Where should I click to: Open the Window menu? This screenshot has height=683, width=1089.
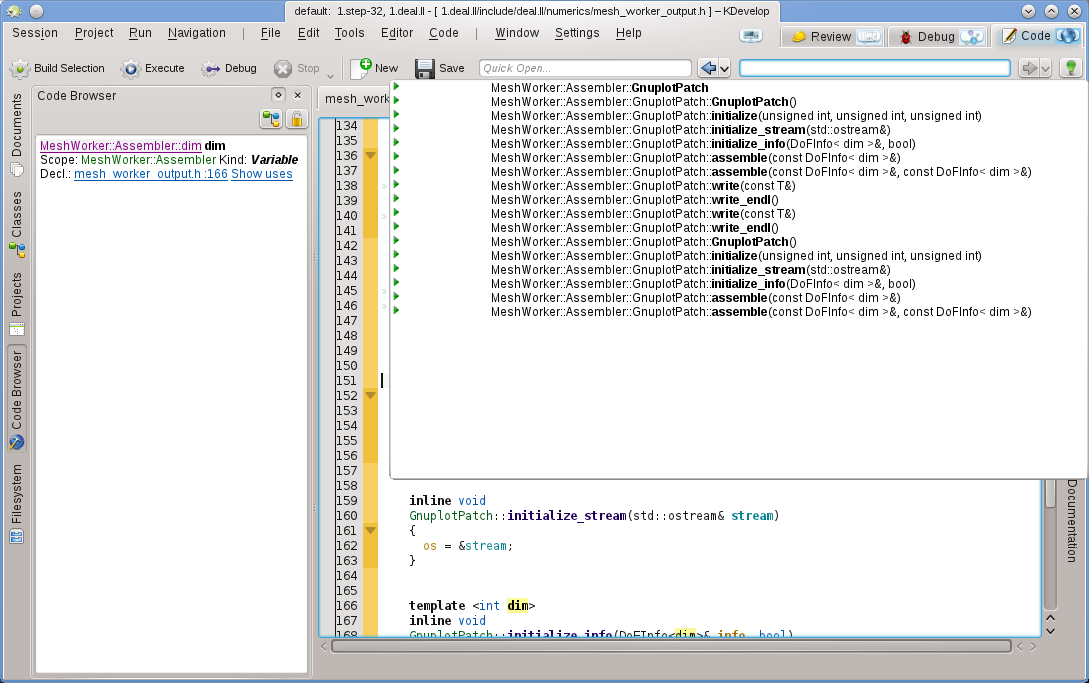[x=517, y=33]
